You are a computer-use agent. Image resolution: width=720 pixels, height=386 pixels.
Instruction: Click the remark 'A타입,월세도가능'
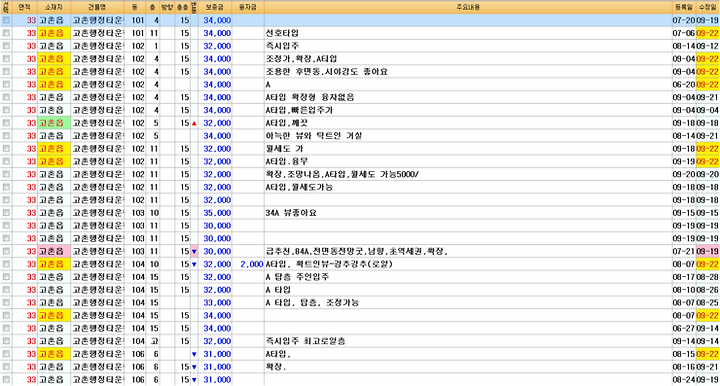299,187
